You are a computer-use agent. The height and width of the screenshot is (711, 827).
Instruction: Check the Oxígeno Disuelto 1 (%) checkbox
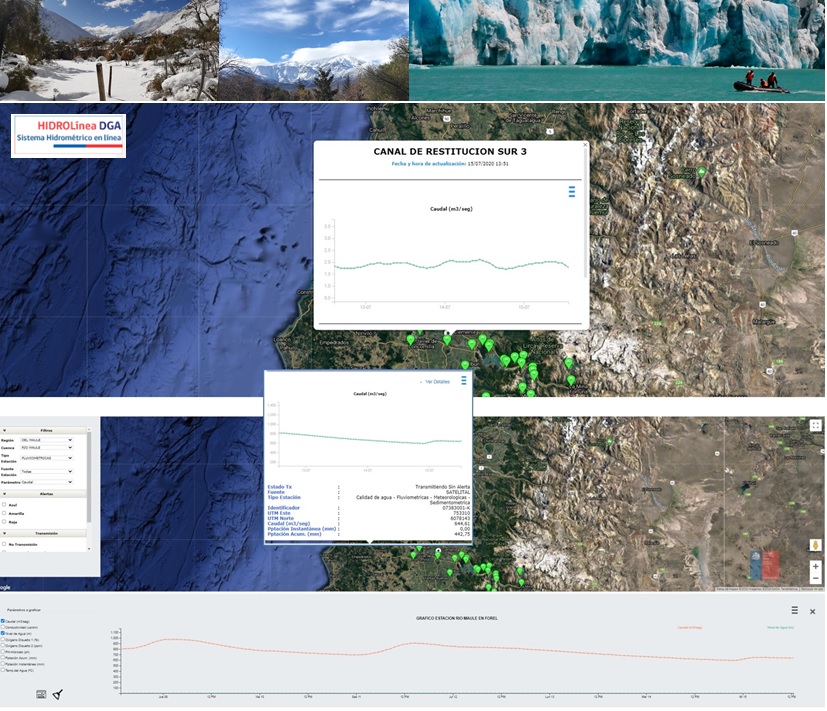click(3, 639)
